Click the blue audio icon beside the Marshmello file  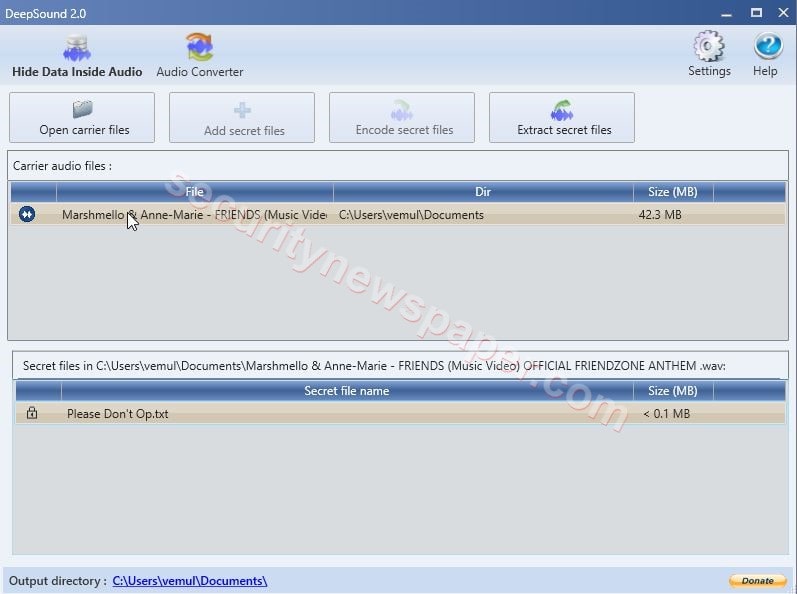27,214
